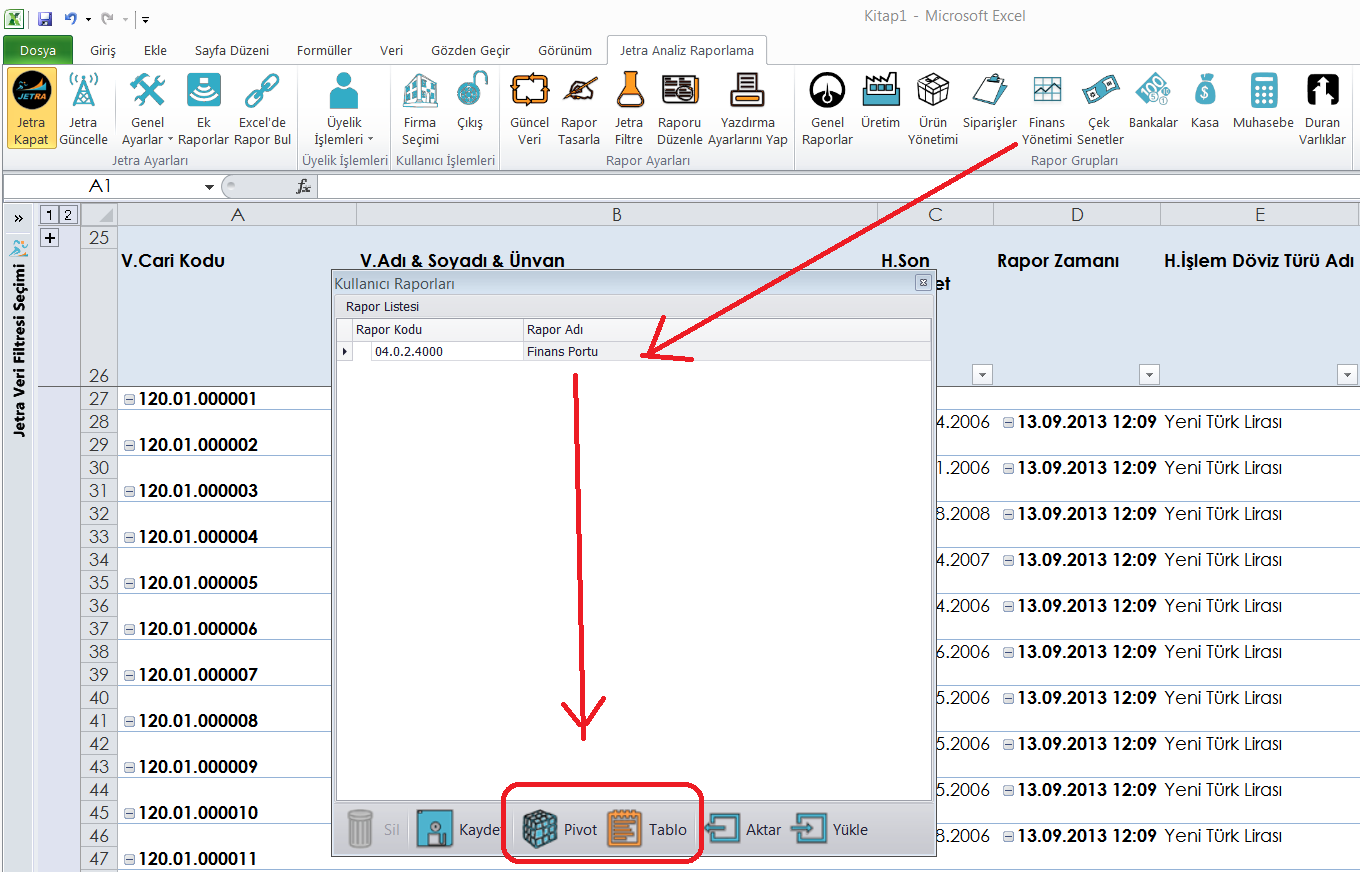Open Bankalar icon
Image resolution: width=1360 pixels, height=872 pixels.
[1152, 91]
